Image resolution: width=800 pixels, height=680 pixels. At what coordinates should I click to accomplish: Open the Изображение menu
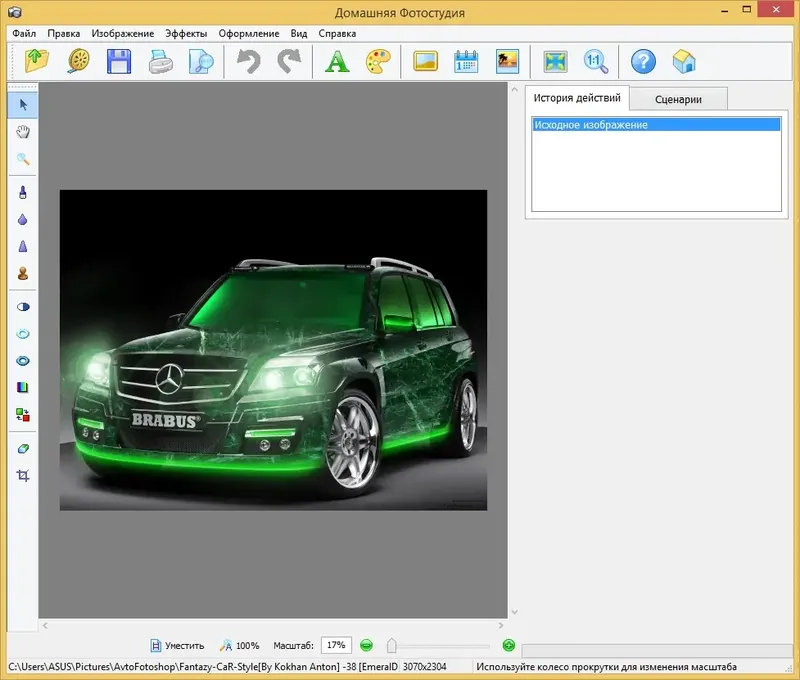tap(122, 33)
